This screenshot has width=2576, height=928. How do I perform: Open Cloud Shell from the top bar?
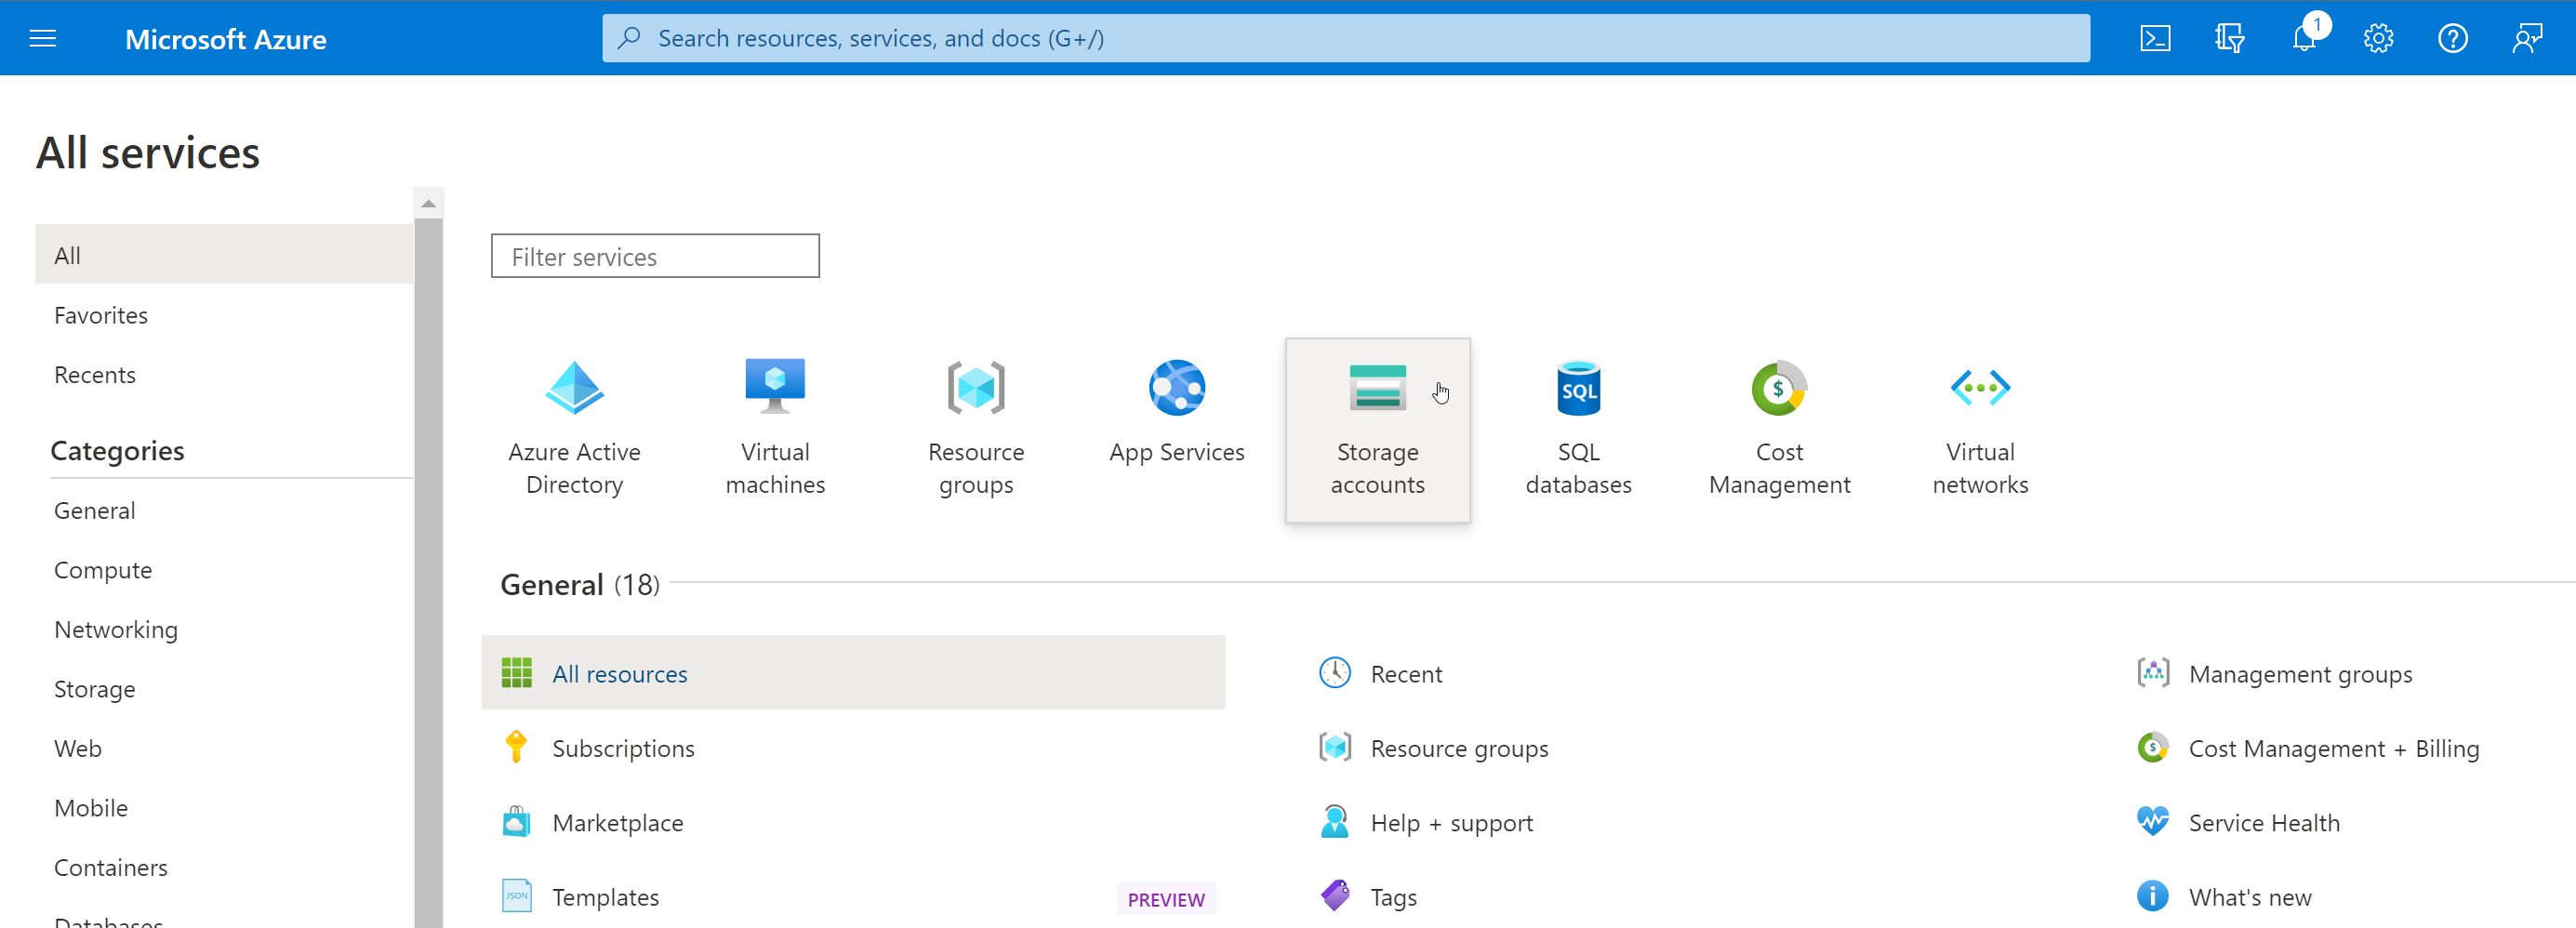click(x=2155, y=39)
